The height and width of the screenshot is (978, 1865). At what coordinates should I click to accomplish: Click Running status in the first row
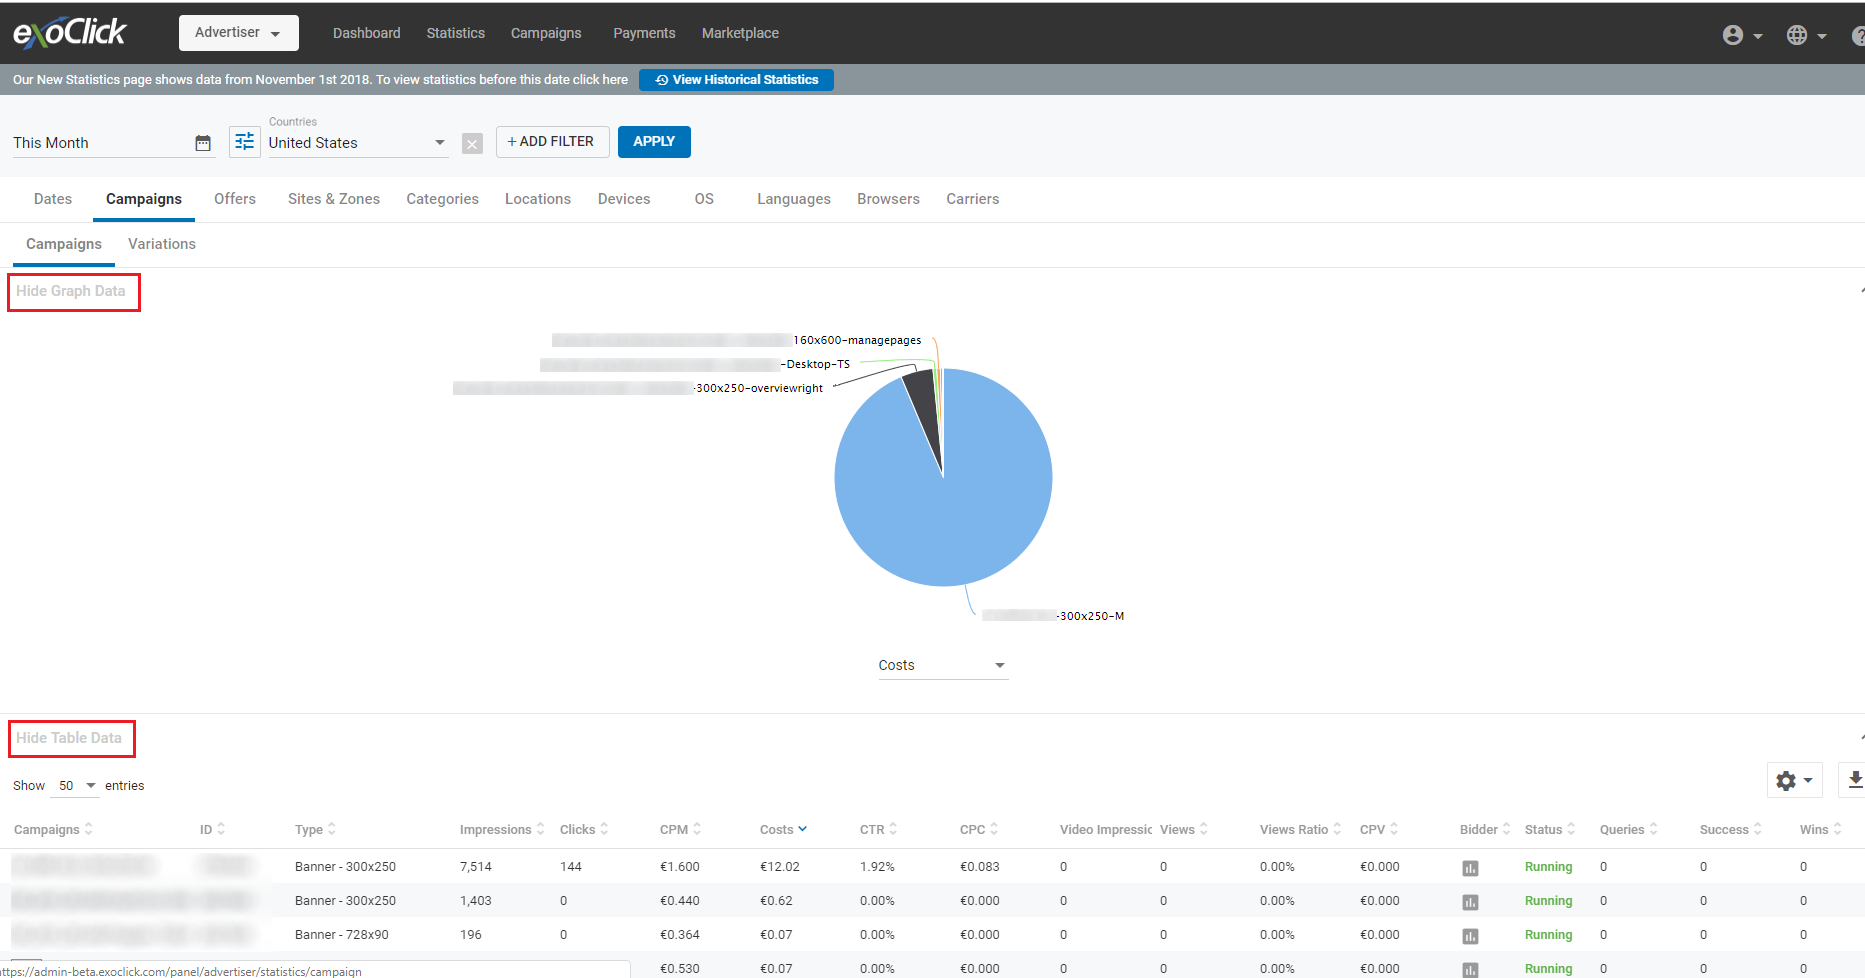click(x=1548, y=867)
